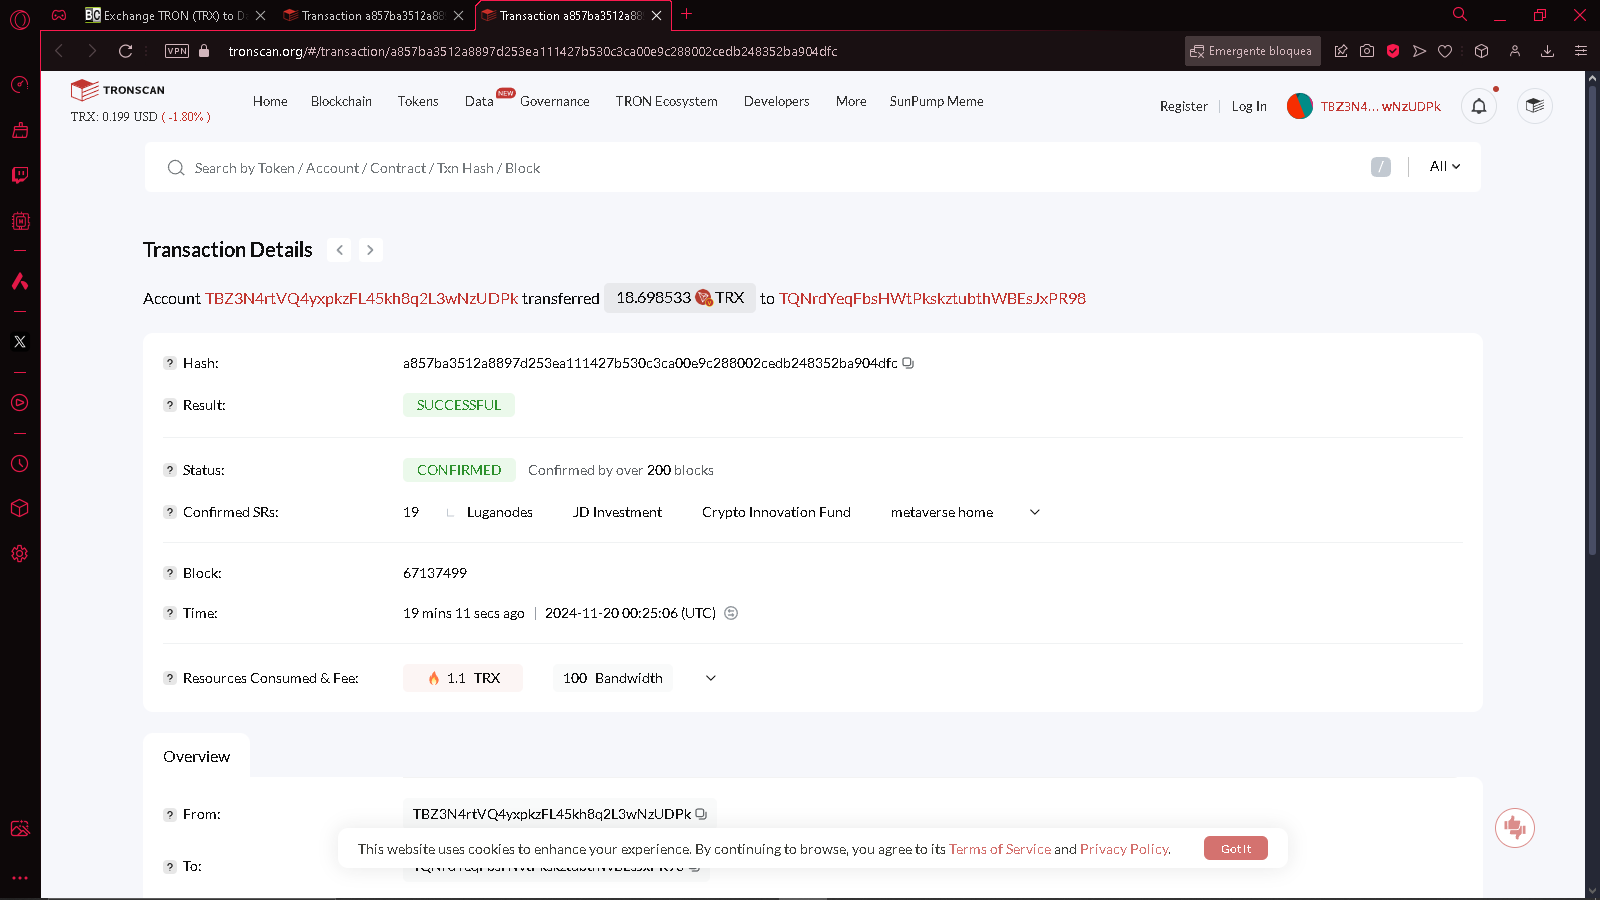Image resolution: width=1600 pixels, height=900 pixels.
Task: Open a new browser tab
Action: 686,14
